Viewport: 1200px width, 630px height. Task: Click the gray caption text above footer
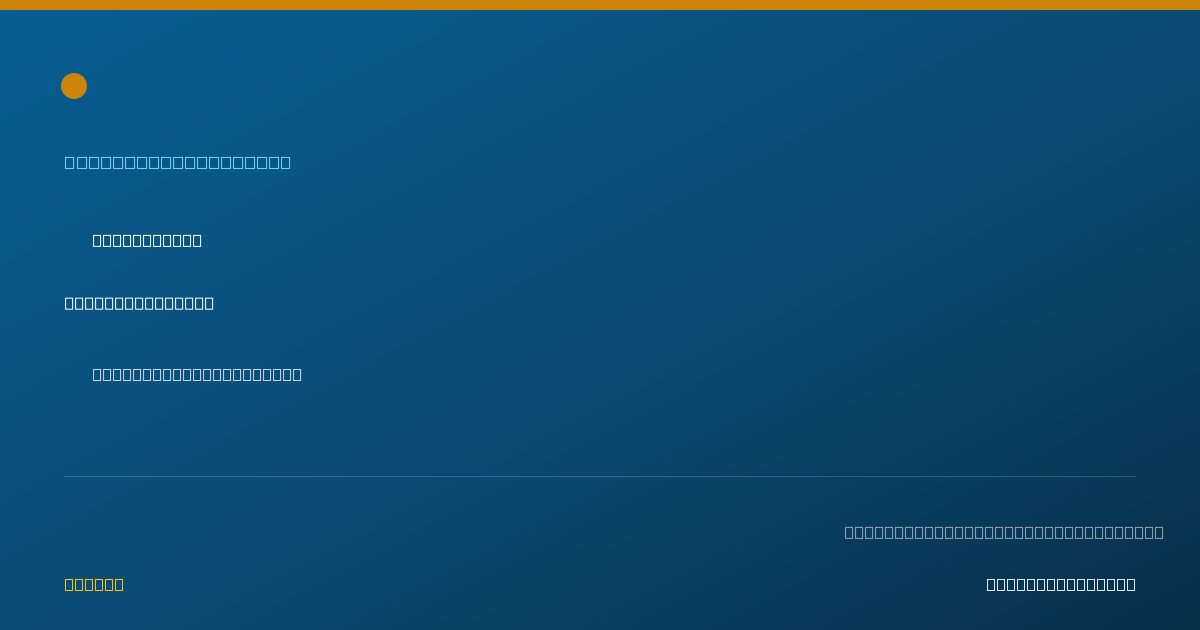tap(1004, 532)
